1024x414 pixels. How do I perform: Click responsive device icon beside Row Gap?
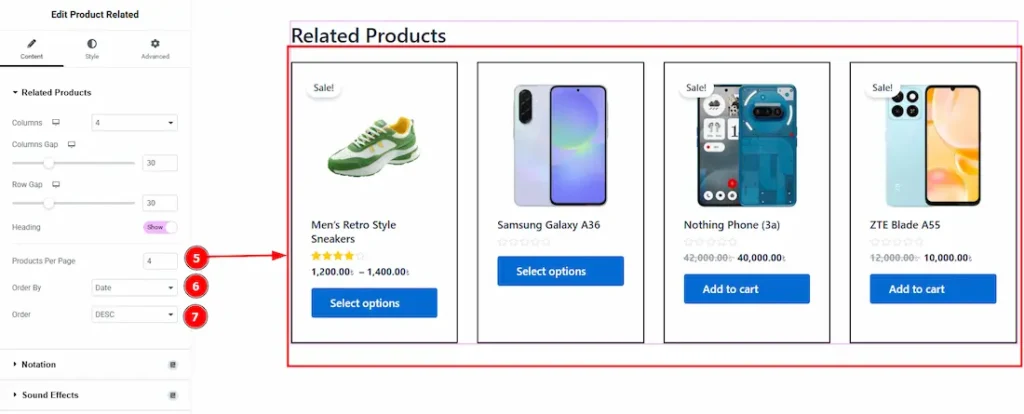56,185
